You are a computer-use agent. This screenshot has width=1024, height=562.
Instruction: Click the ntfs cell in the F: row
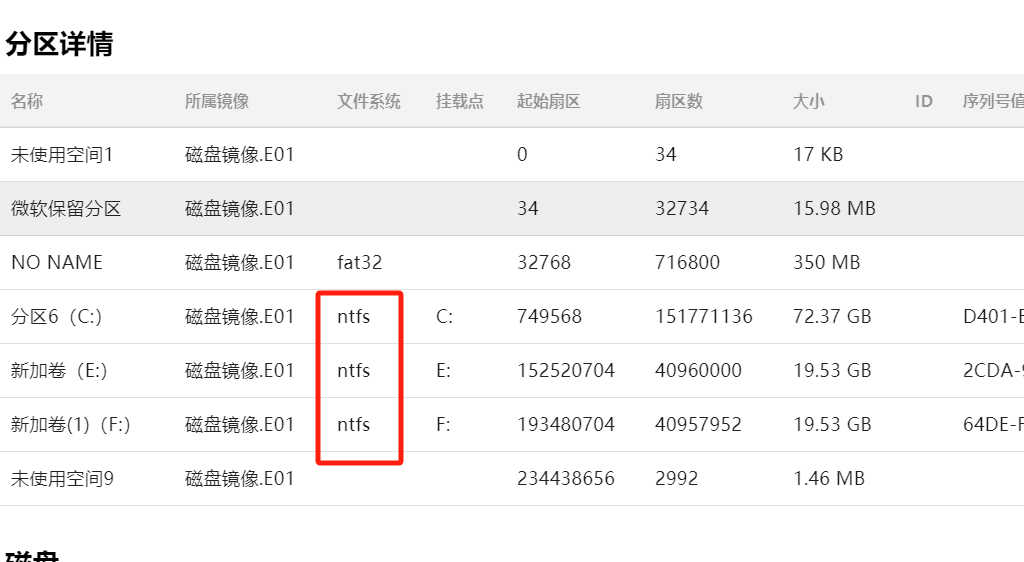(353, 425)
